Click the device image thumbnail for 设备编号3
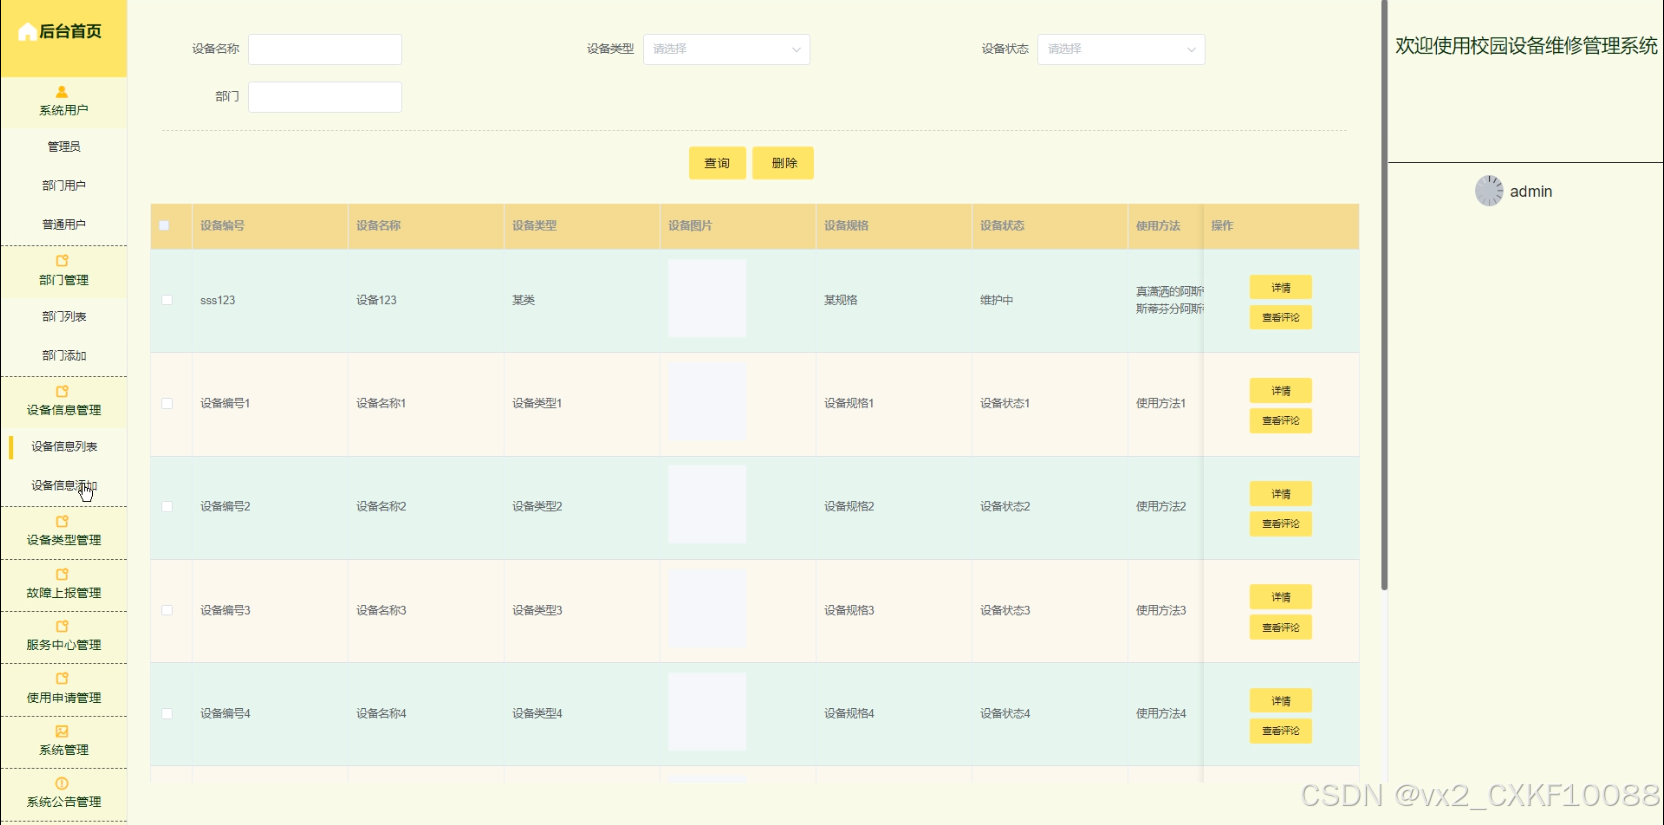This screenshot has height=825, width=1664. point(707,609)
